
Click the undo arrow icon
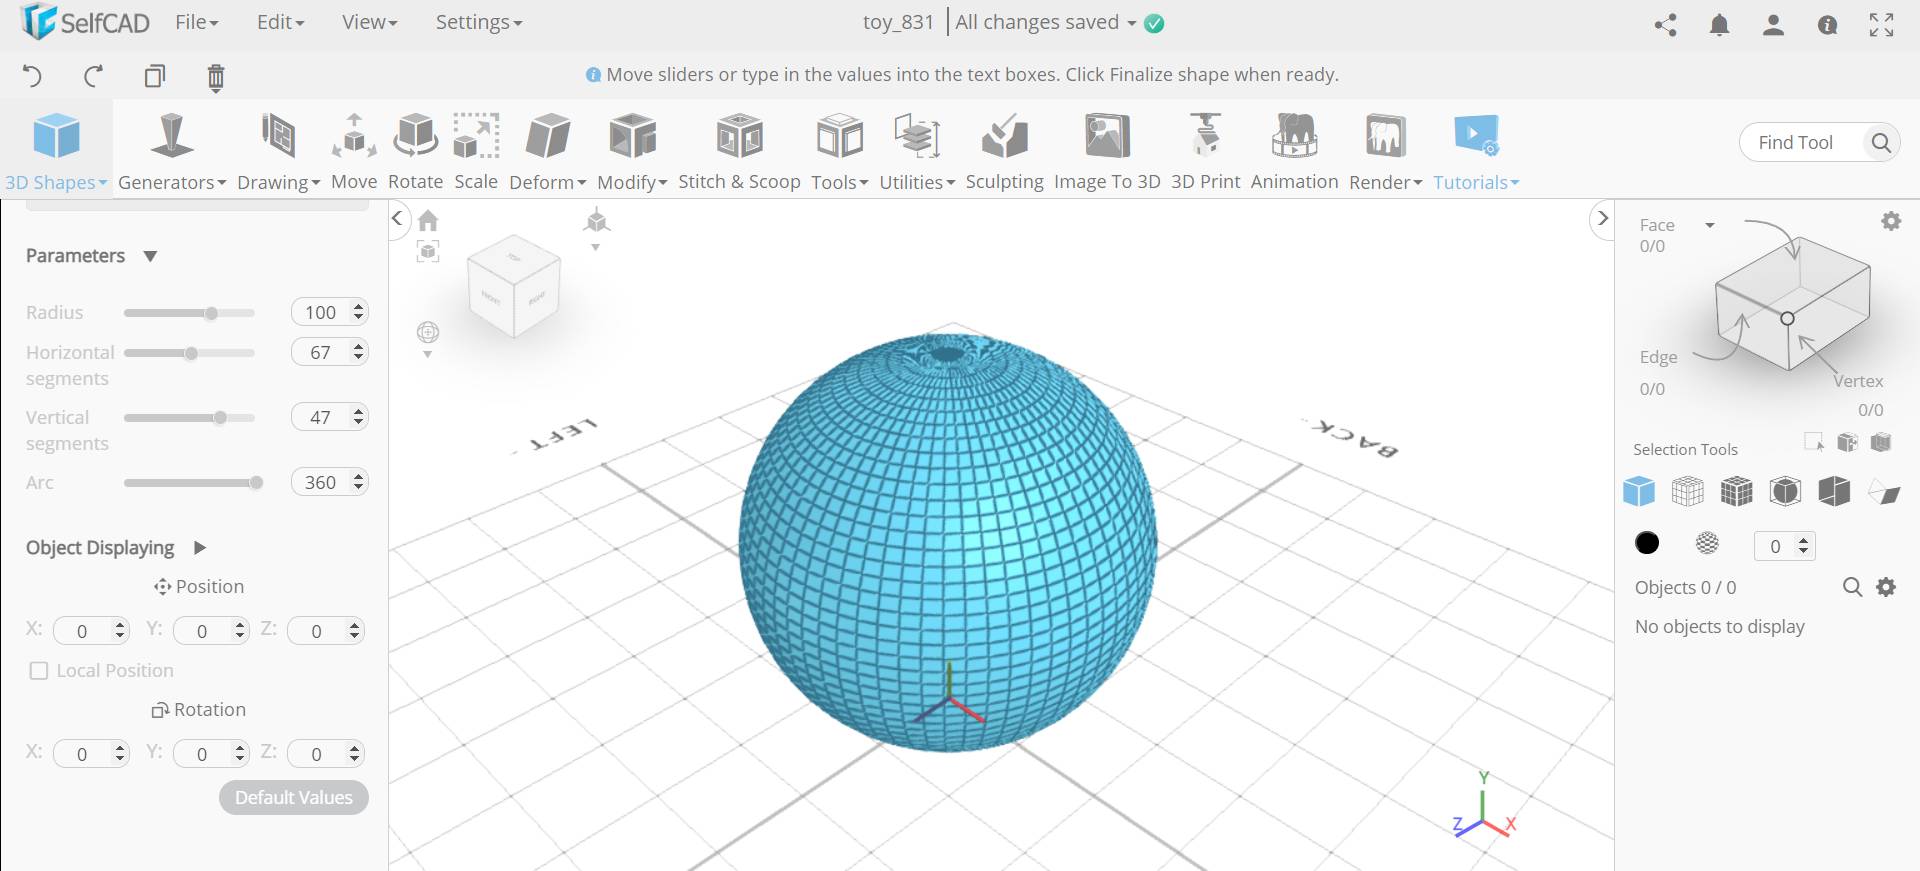[32, 77]
